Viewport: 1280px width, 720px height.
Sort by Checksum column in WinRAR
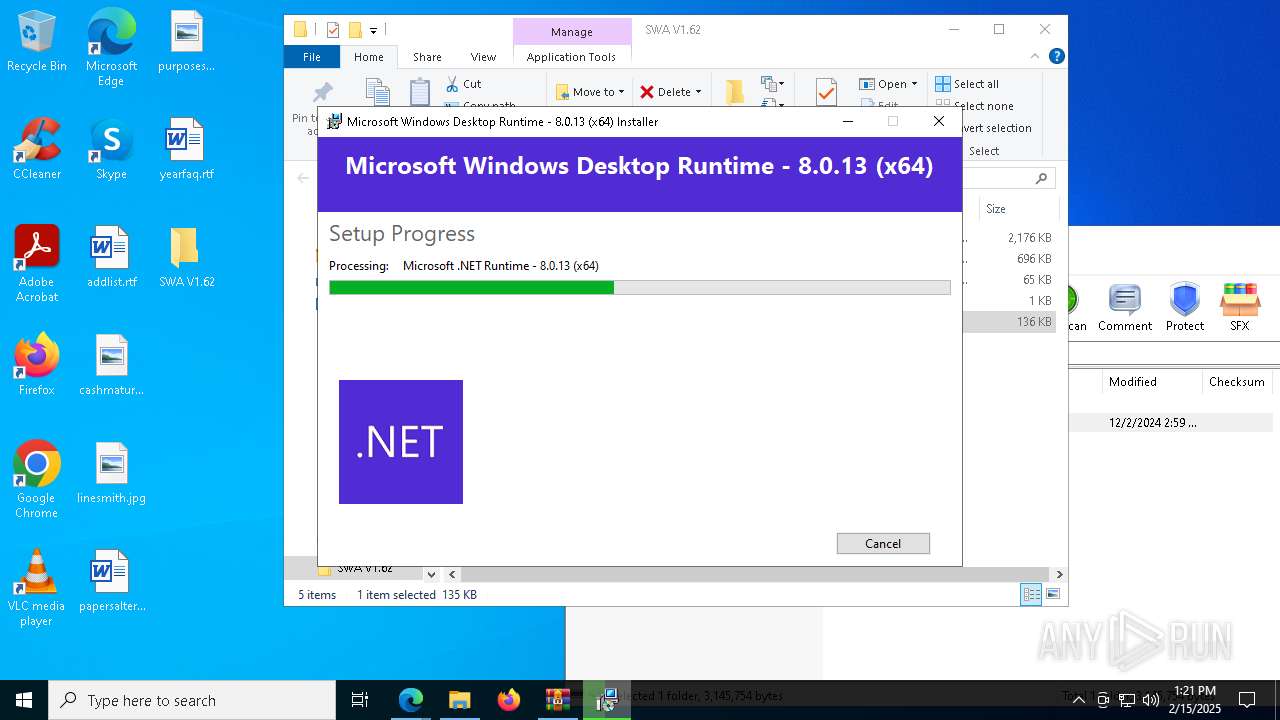1237,382
